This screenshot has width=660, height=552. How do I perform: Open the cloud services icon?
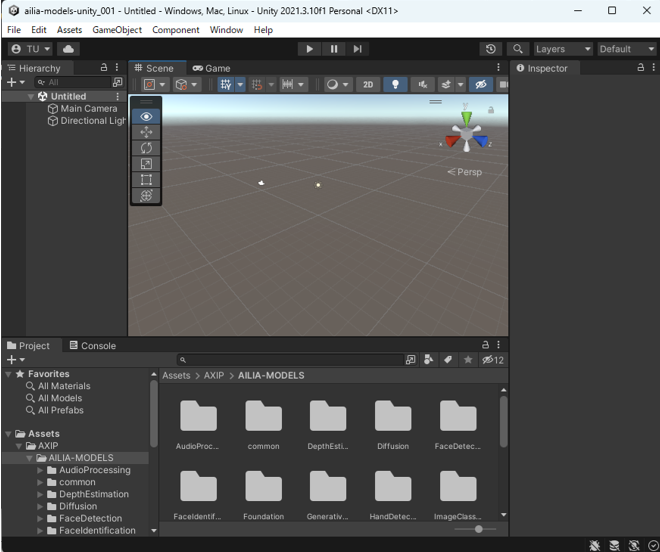[68, 49]
